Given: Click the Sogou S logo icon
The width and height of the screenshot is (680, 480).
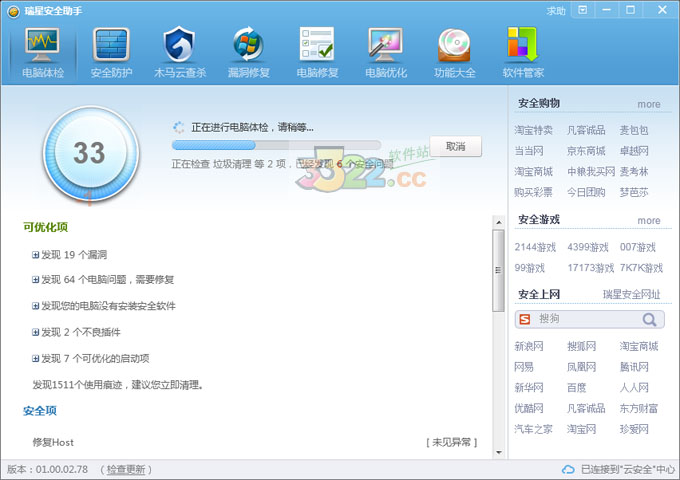Looking at the screenshot, I should (525, 320).
